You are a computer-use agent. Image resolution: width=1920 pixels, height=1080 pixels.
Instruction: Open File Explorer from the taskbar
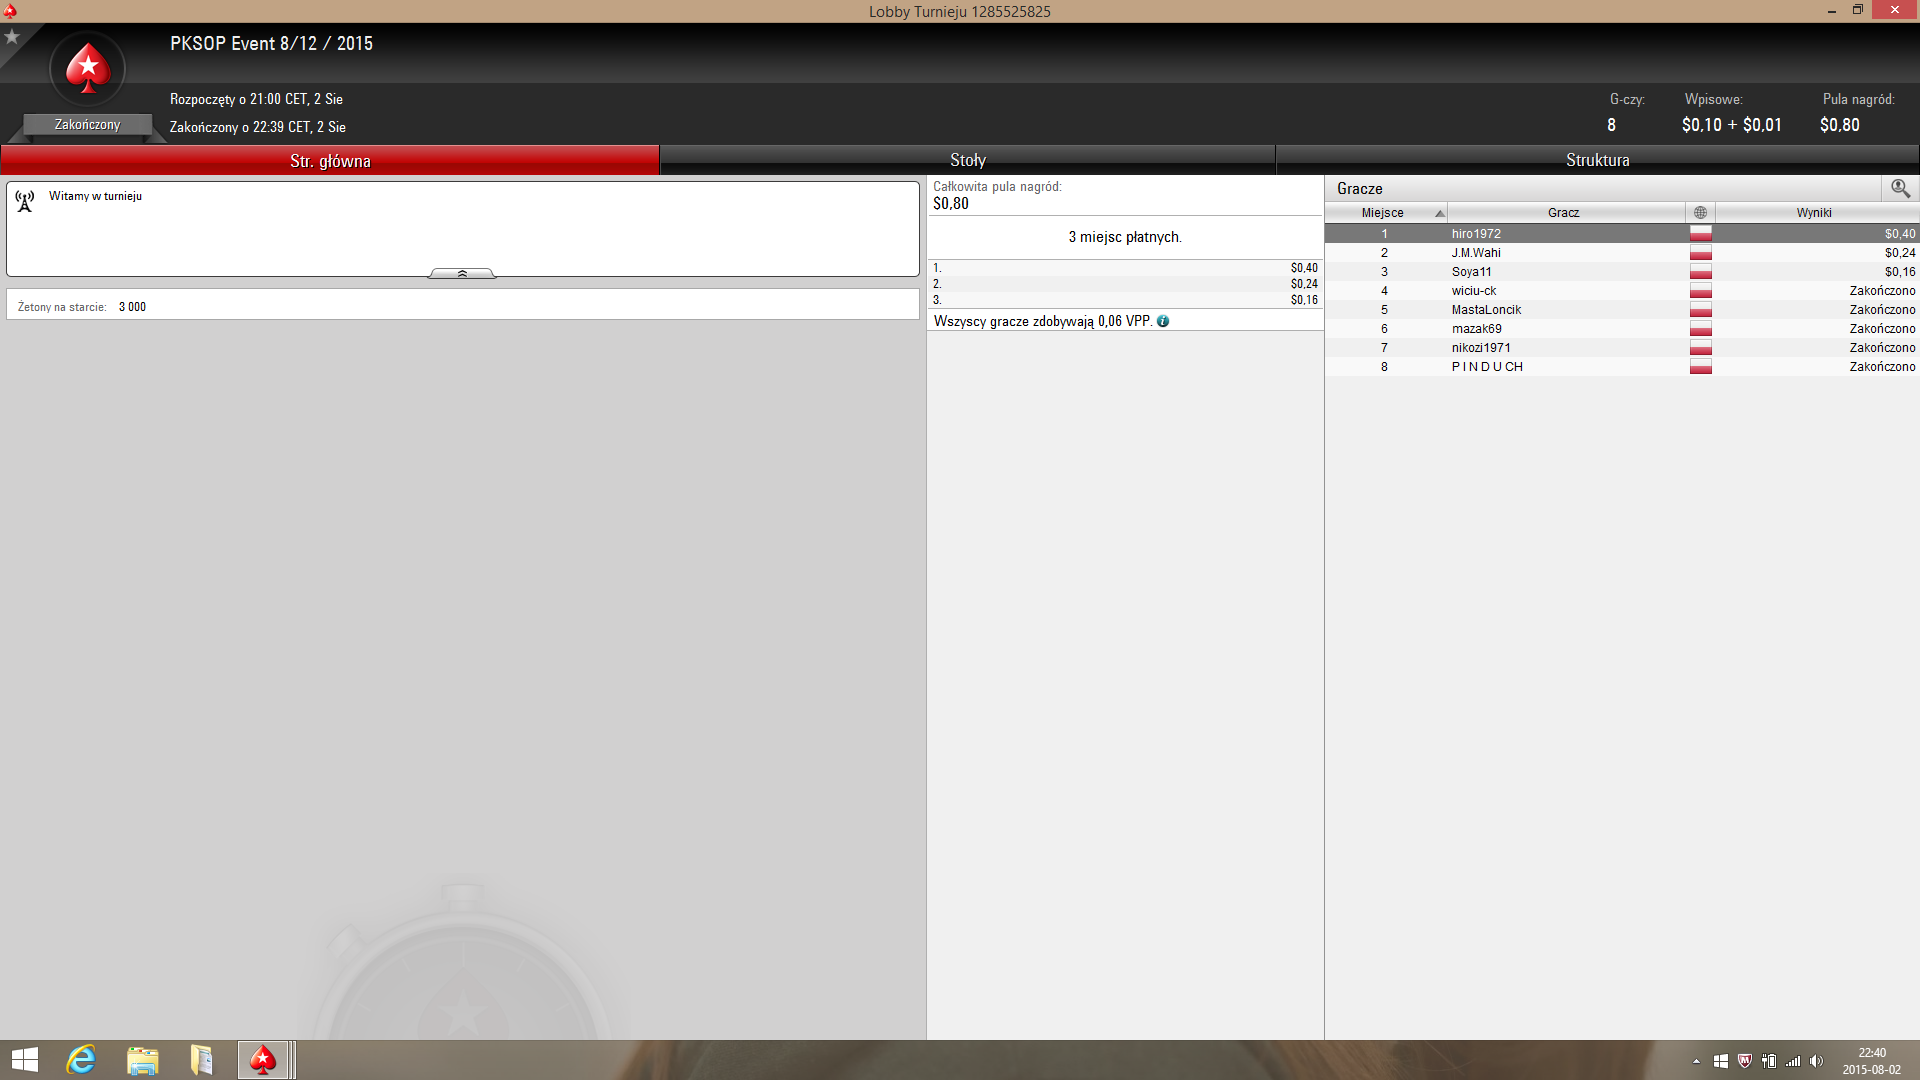click(143, 1060)
